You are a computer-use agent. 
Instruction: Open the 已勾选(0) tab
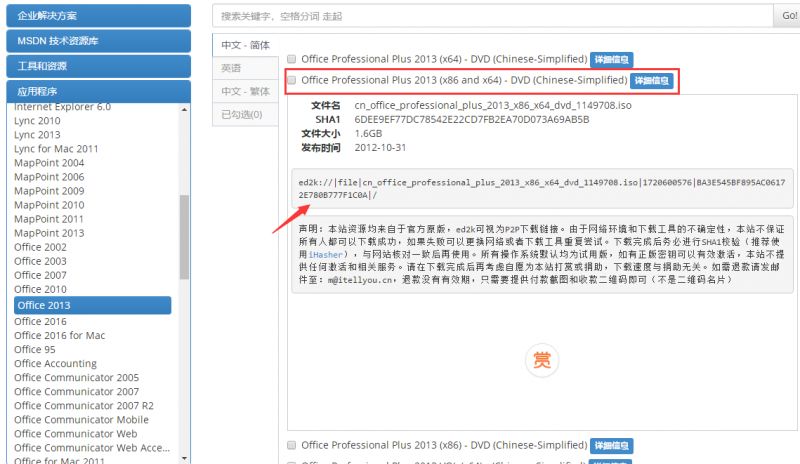pos(245,114)
